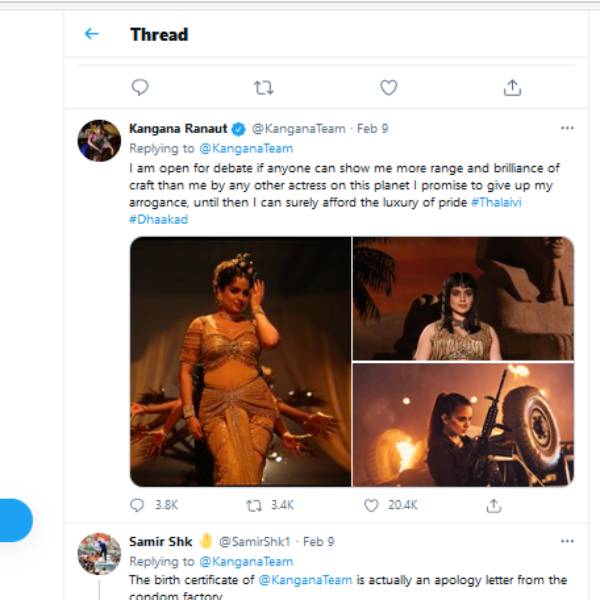
Task: View the golden dance costume photo
Action: pos(240,362)
